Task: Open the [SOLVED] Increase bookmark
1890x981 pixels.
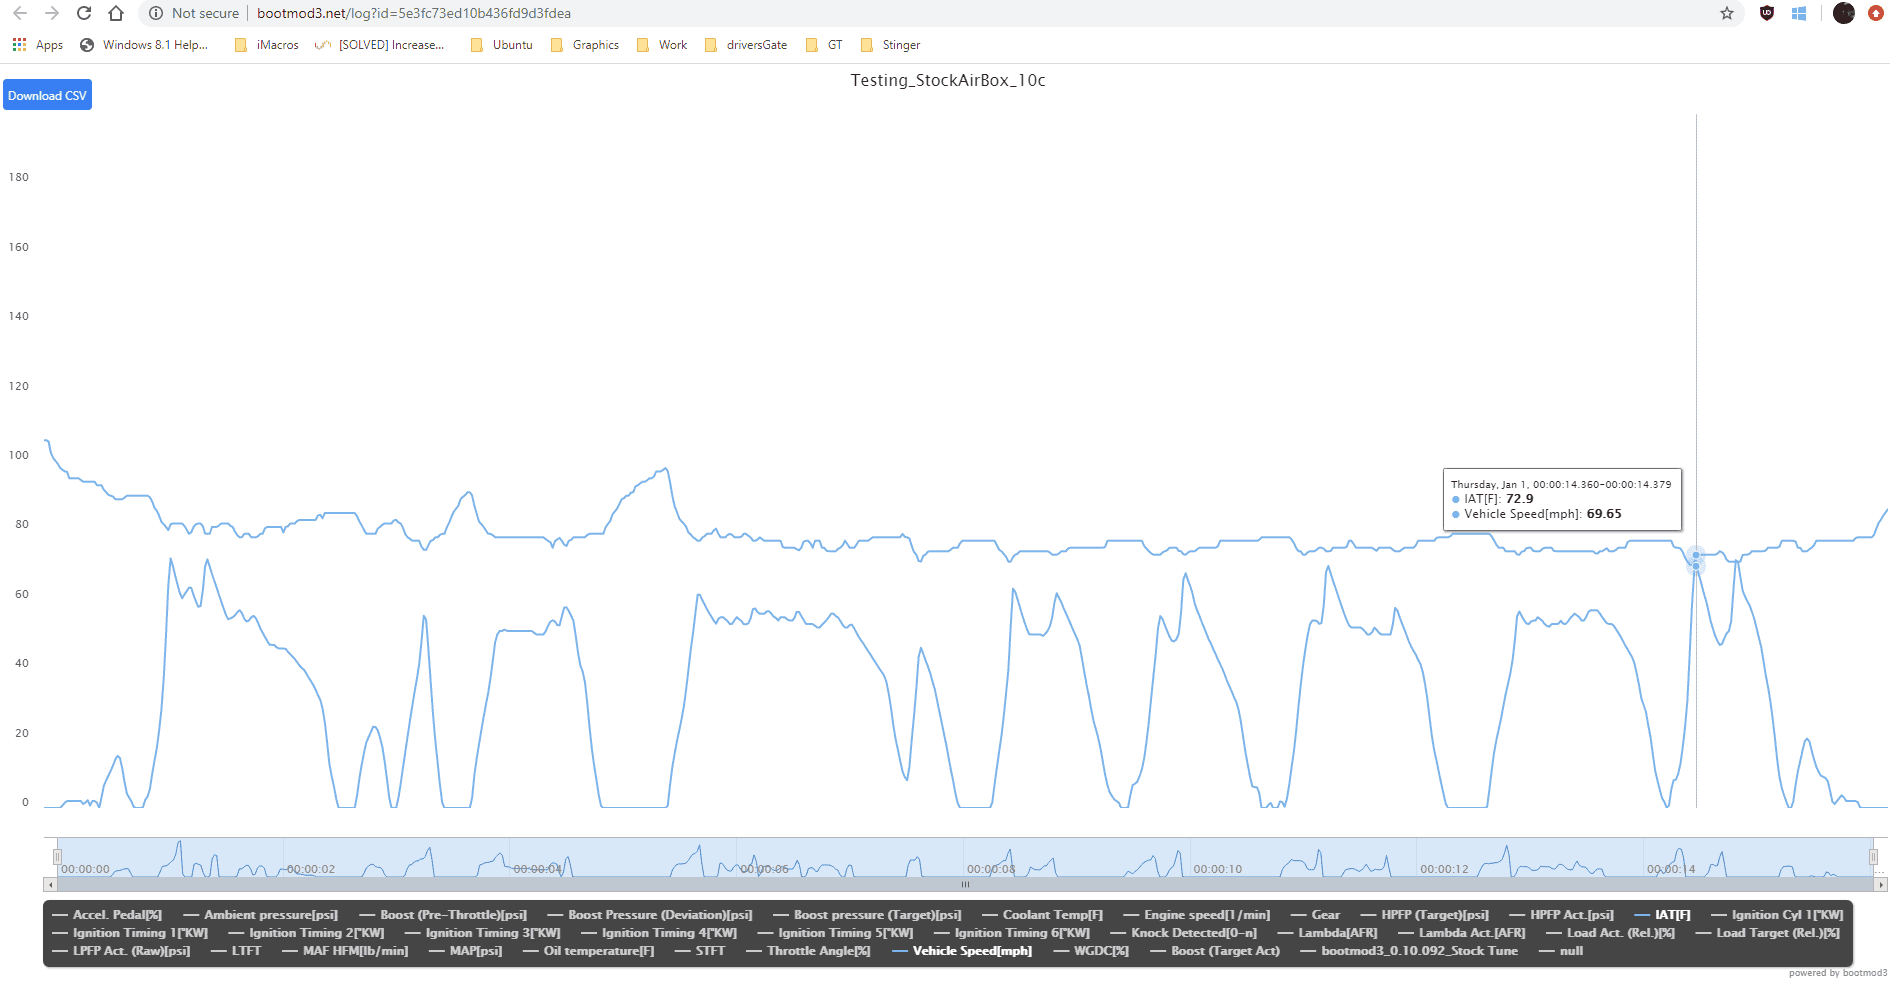Action: [379, 45]
